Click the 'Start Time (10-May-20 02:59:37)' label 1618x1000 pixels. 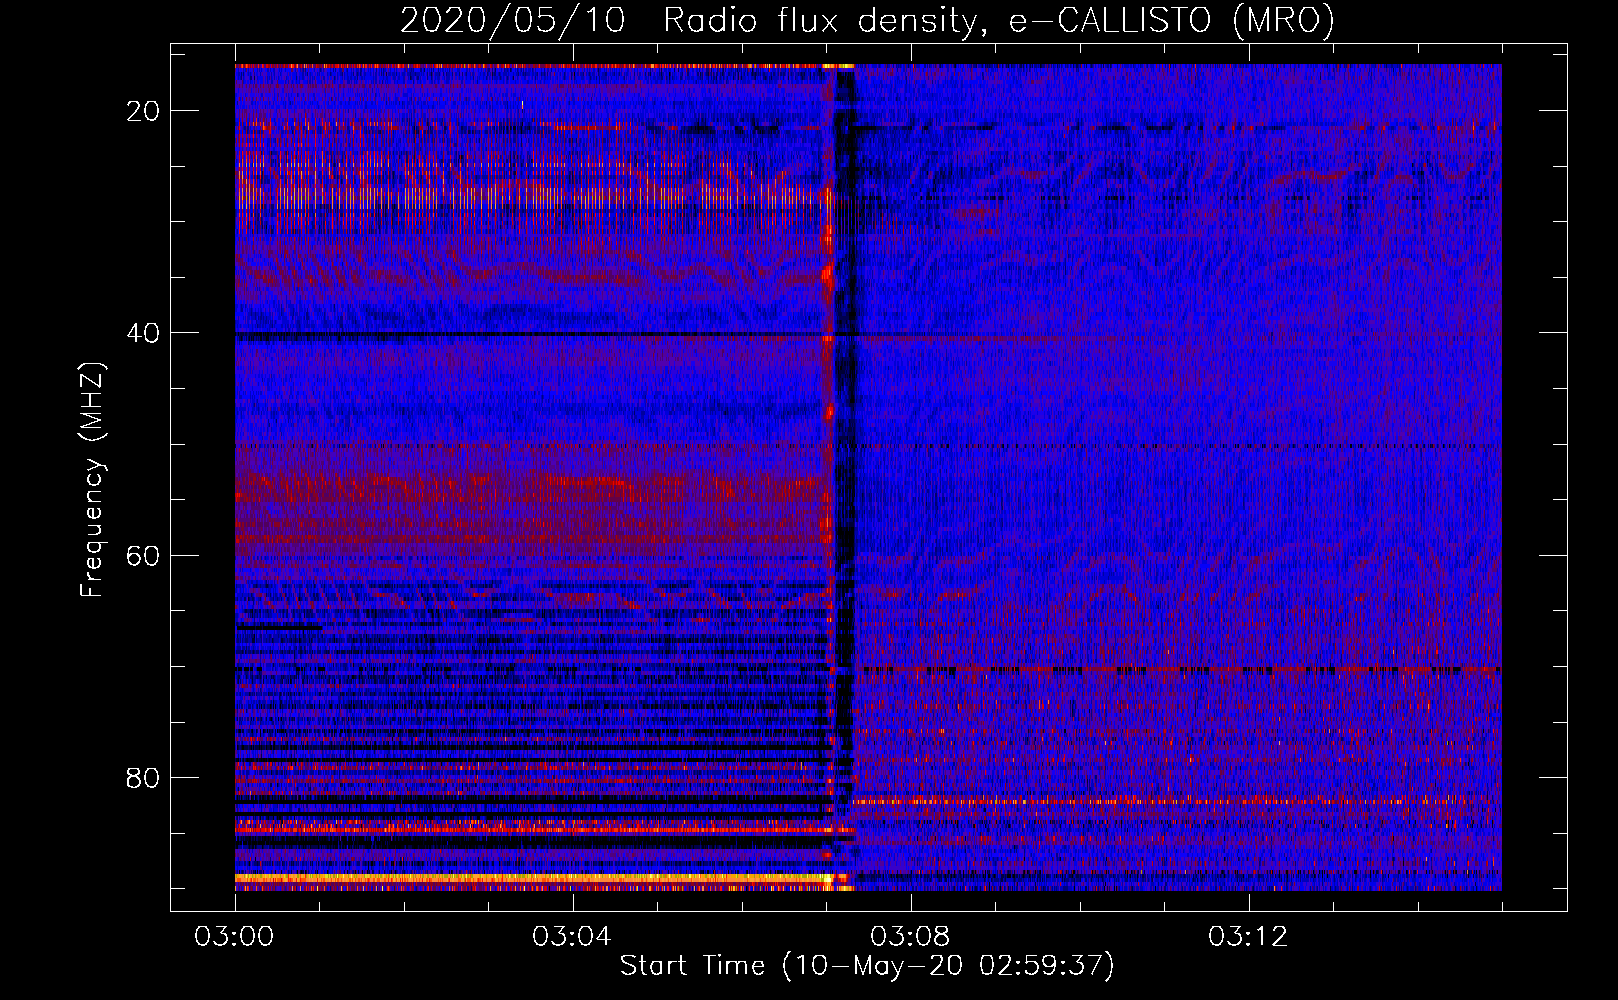pyautogui.click(x=867, y=966)
